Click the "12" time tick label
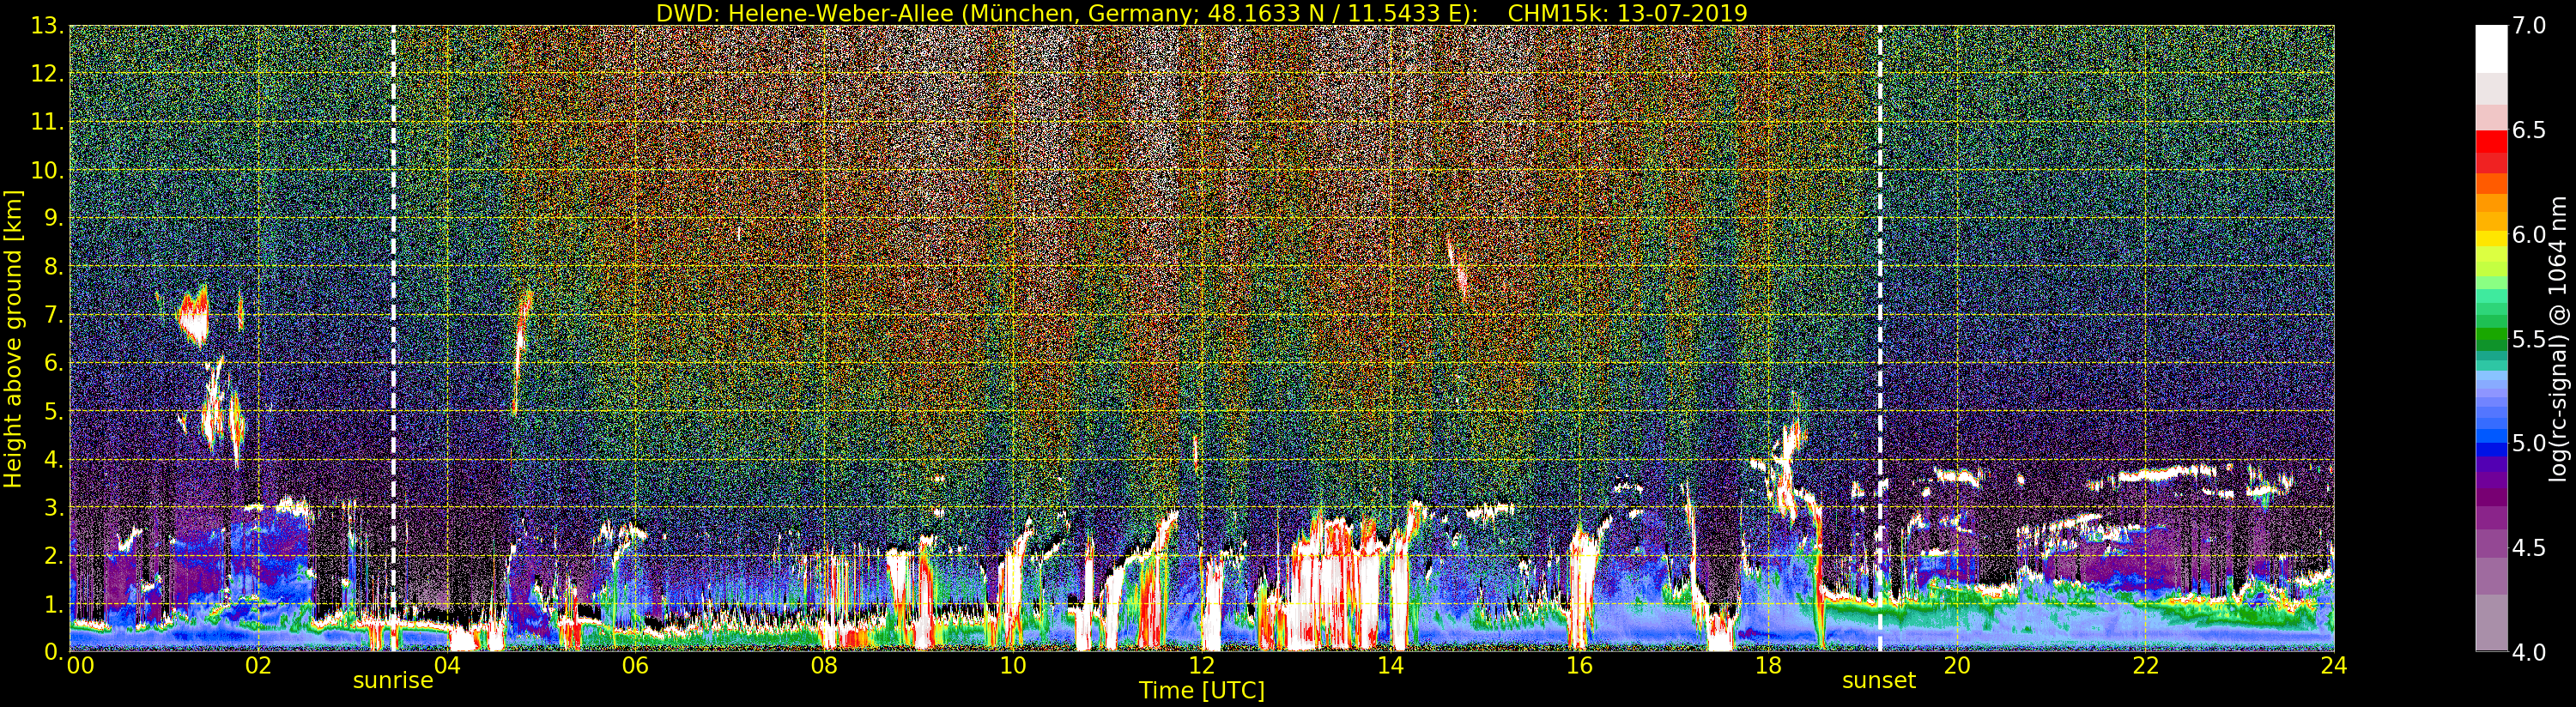Viewport: 2576px width, 707px height. coord(1202,666)
